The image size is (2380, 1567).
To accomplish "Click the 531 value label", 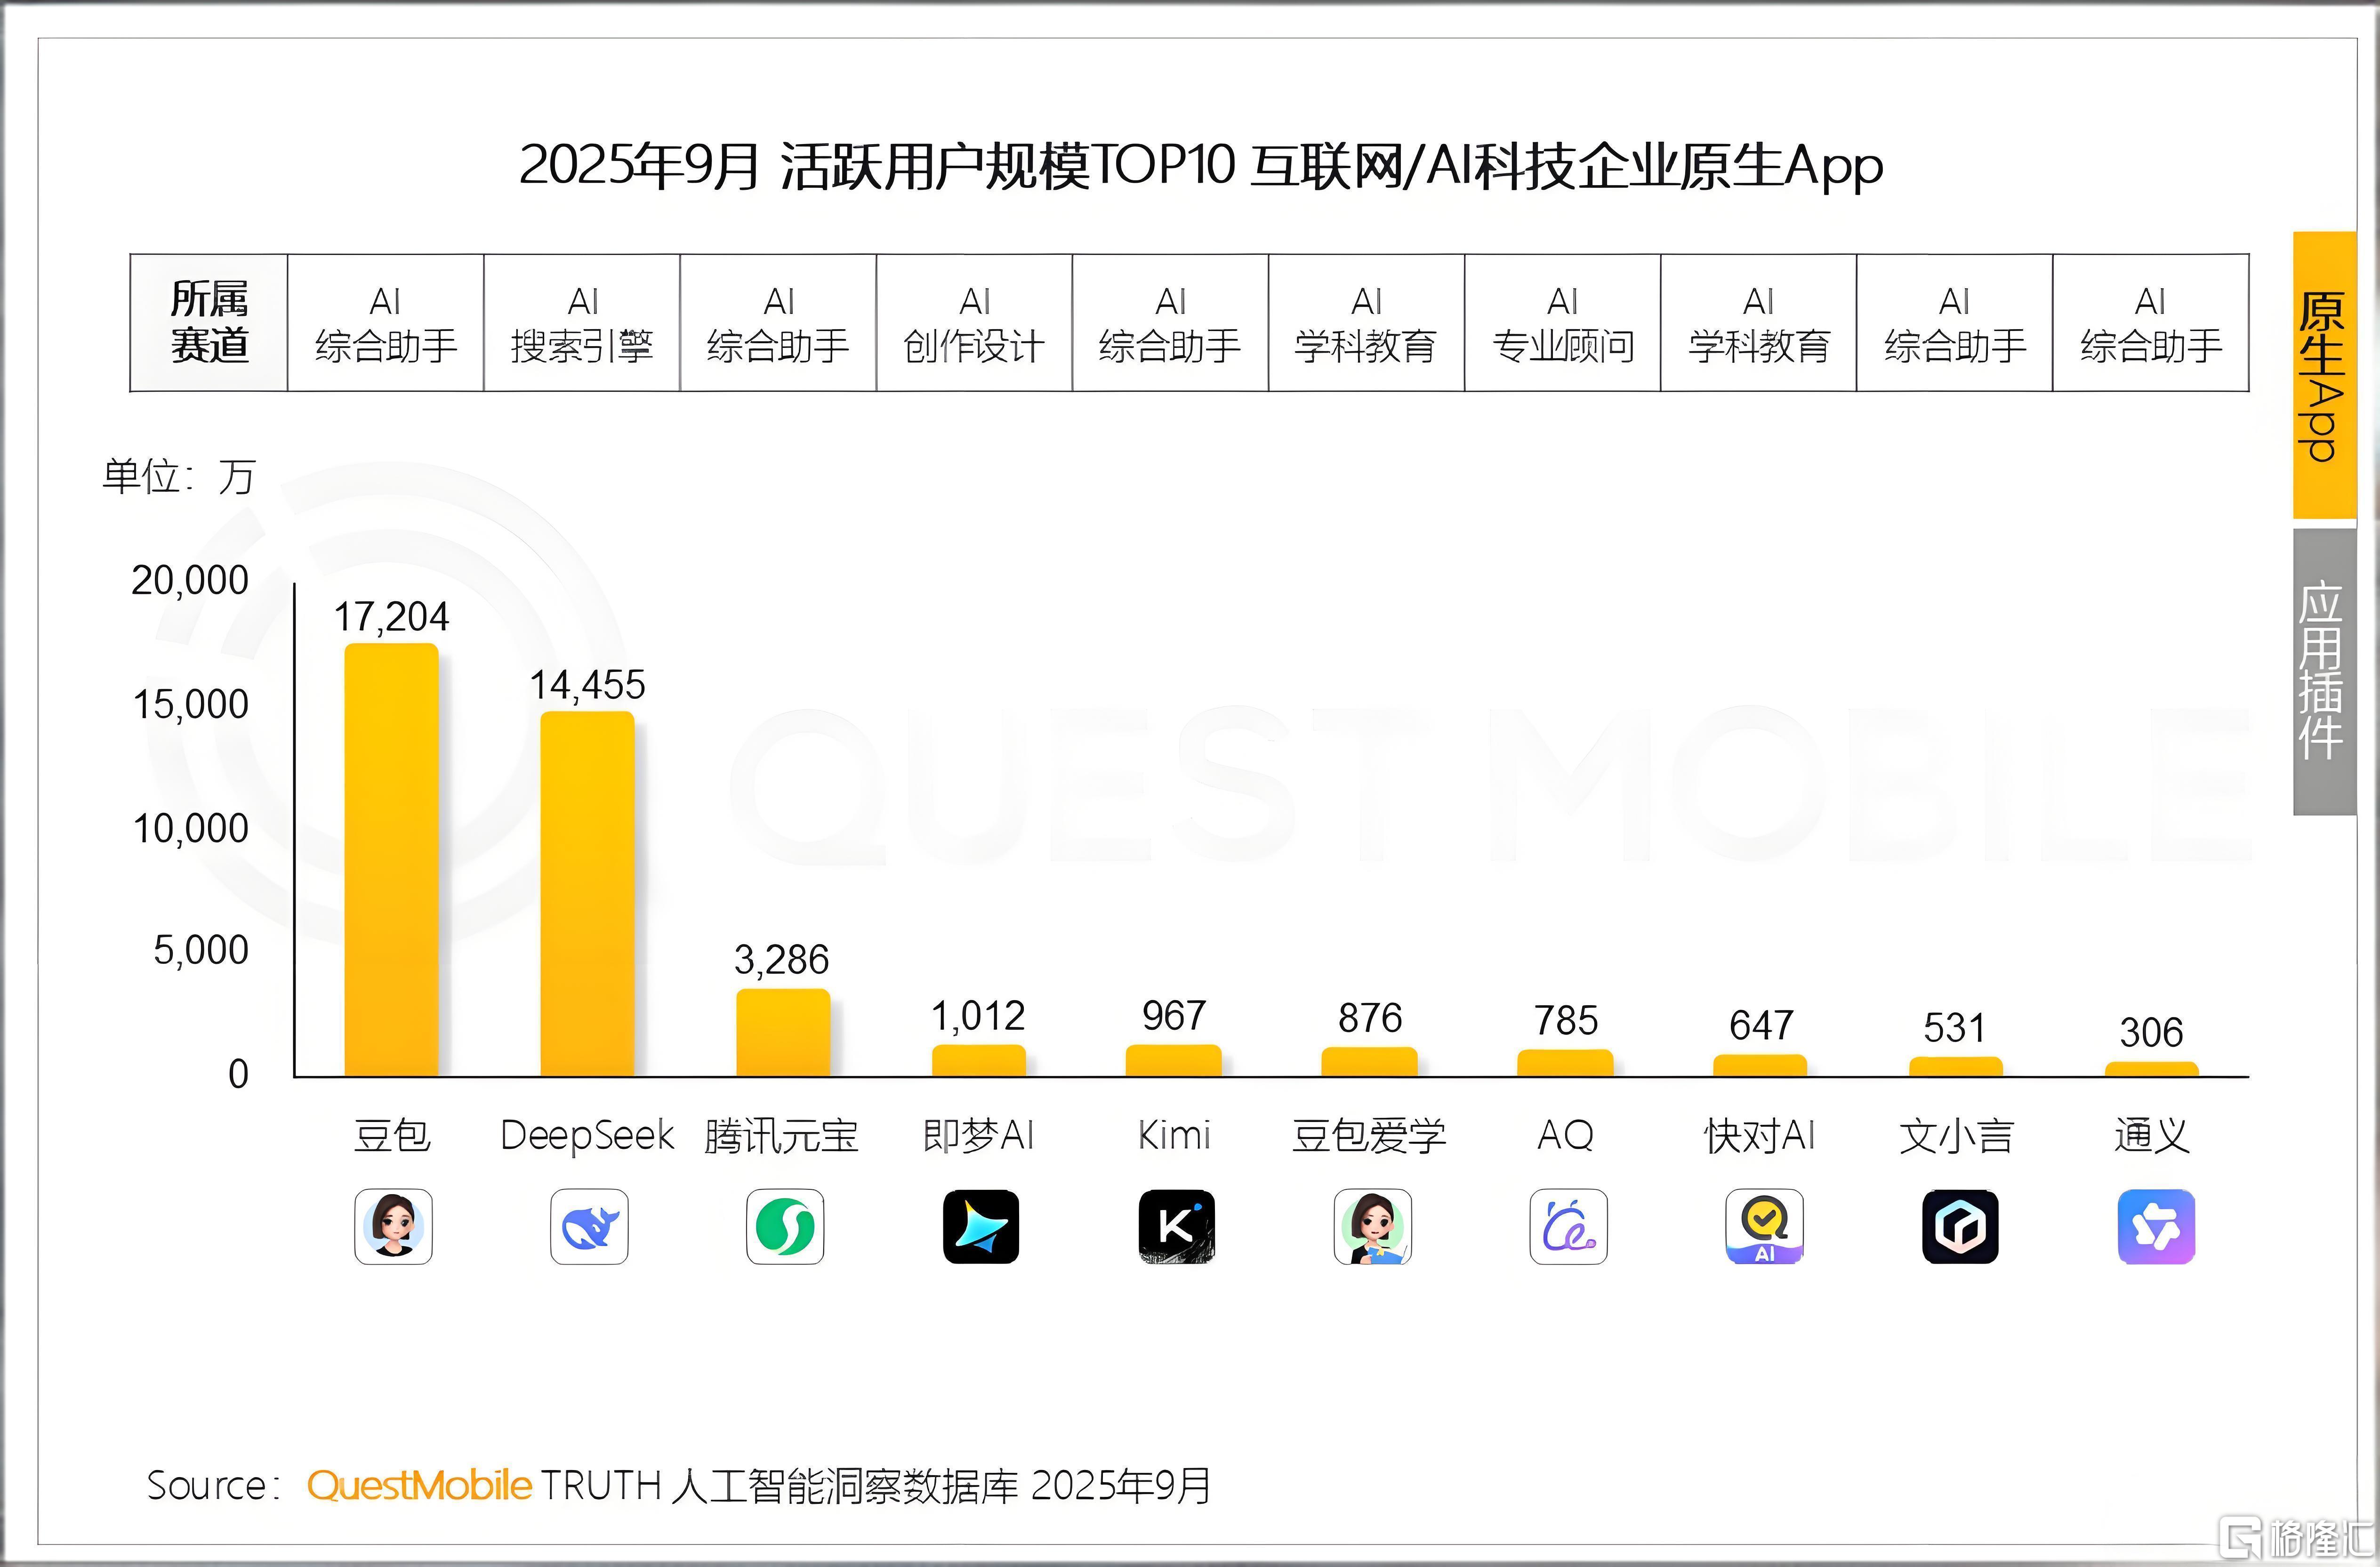I will pyautogui.click(x=1955, y=1028).
